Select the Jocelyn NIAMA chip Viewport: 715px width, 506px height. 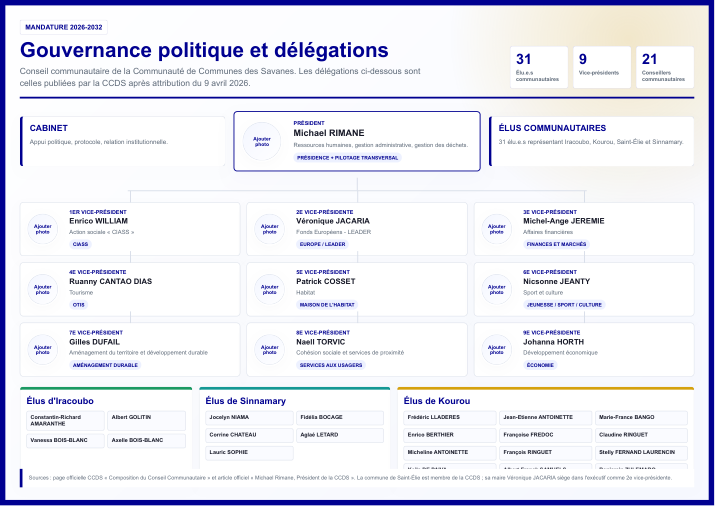249,418
